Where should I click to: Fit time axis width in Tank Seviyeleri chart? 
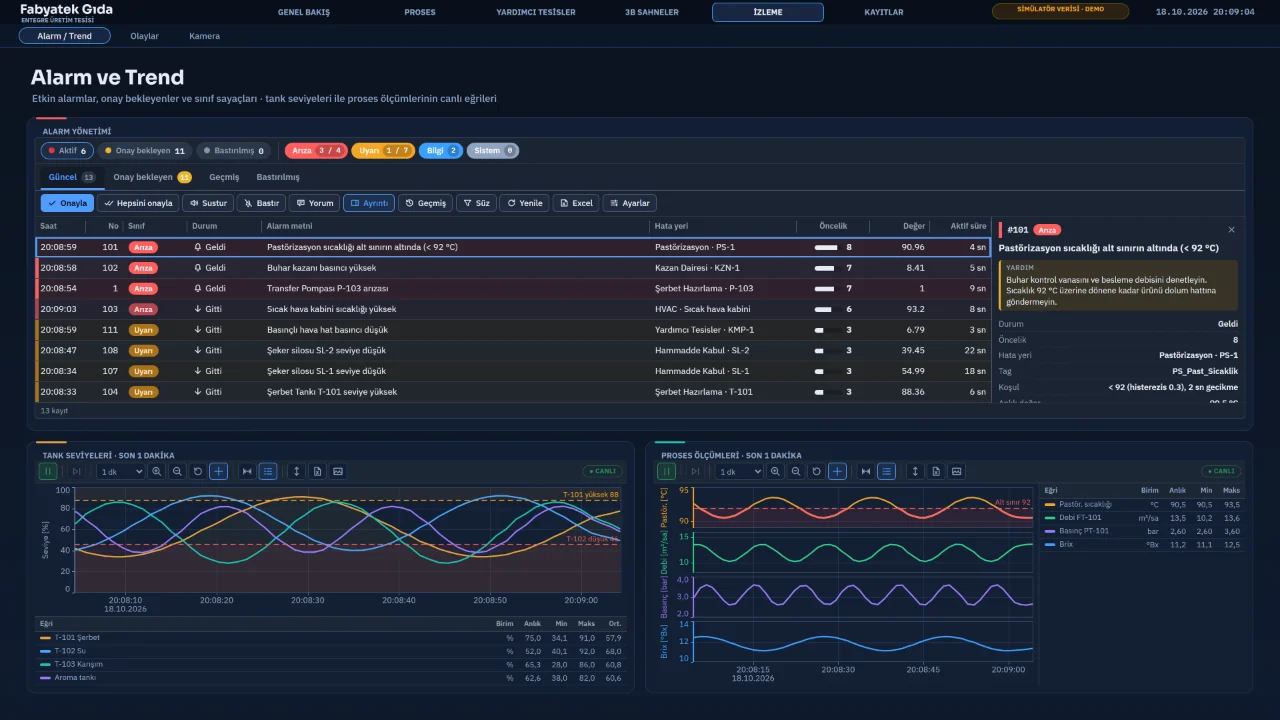tap(247, 471)
